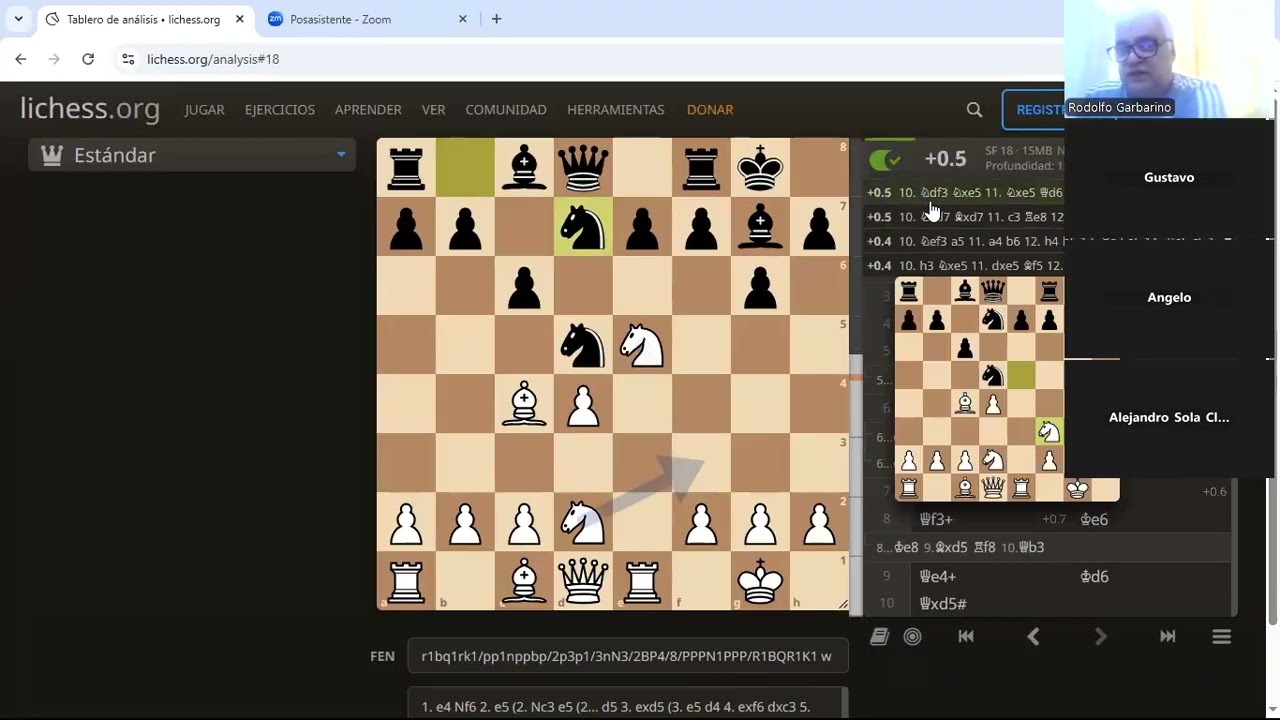The image size is (1280, 720).
Task: Select the black queen on d8
Action: coord(583,168)
